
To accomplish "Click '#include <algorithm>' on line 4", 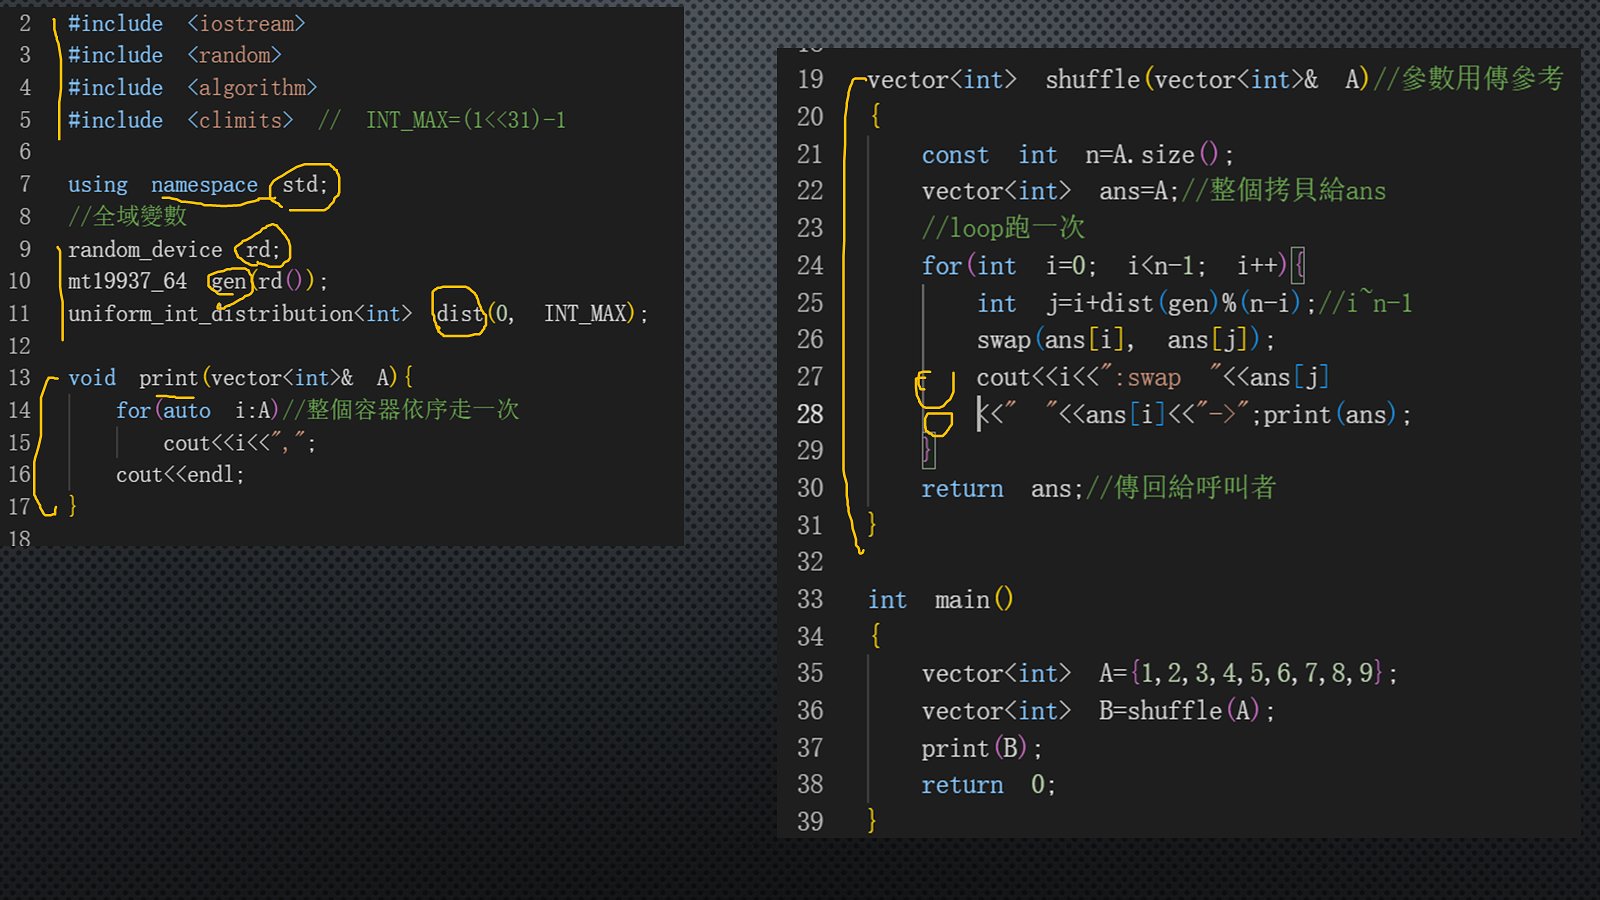I will tap(192, 87).
